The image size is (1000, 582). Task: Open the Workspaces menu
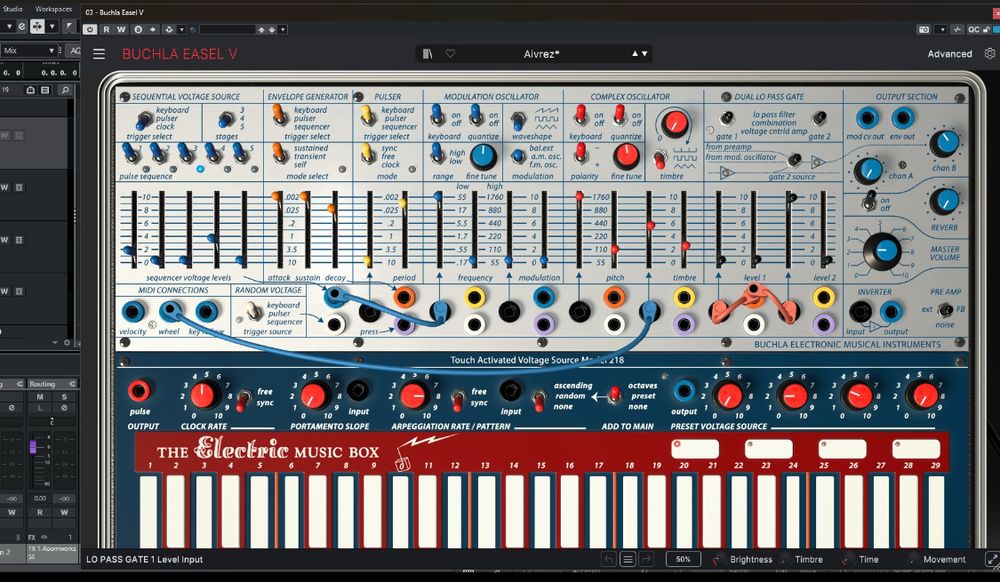[54, 9]
